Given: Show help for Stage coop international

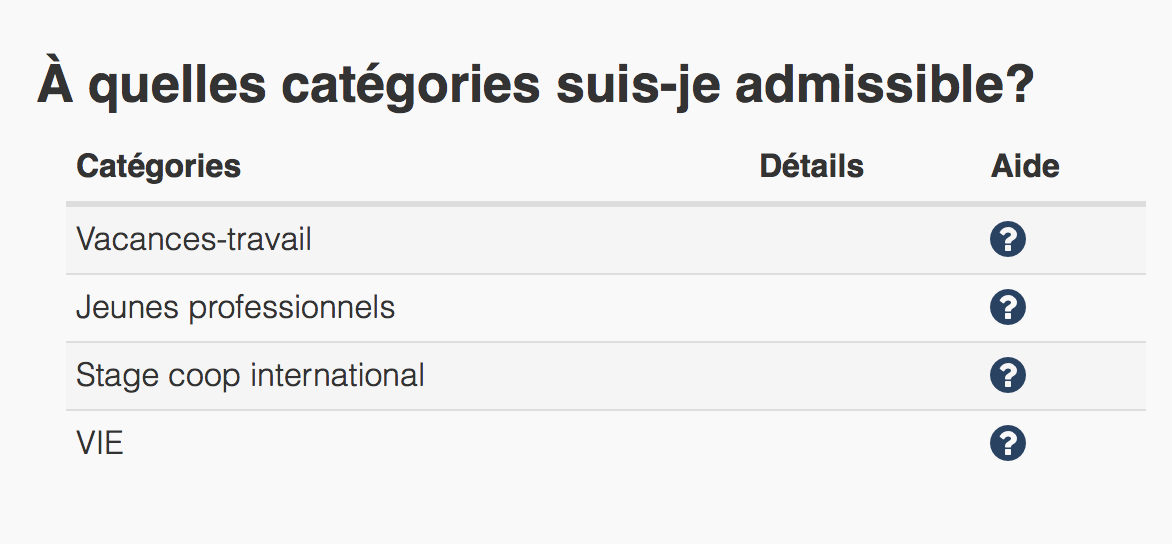Looking at the screenshot, I should 1008,376.
